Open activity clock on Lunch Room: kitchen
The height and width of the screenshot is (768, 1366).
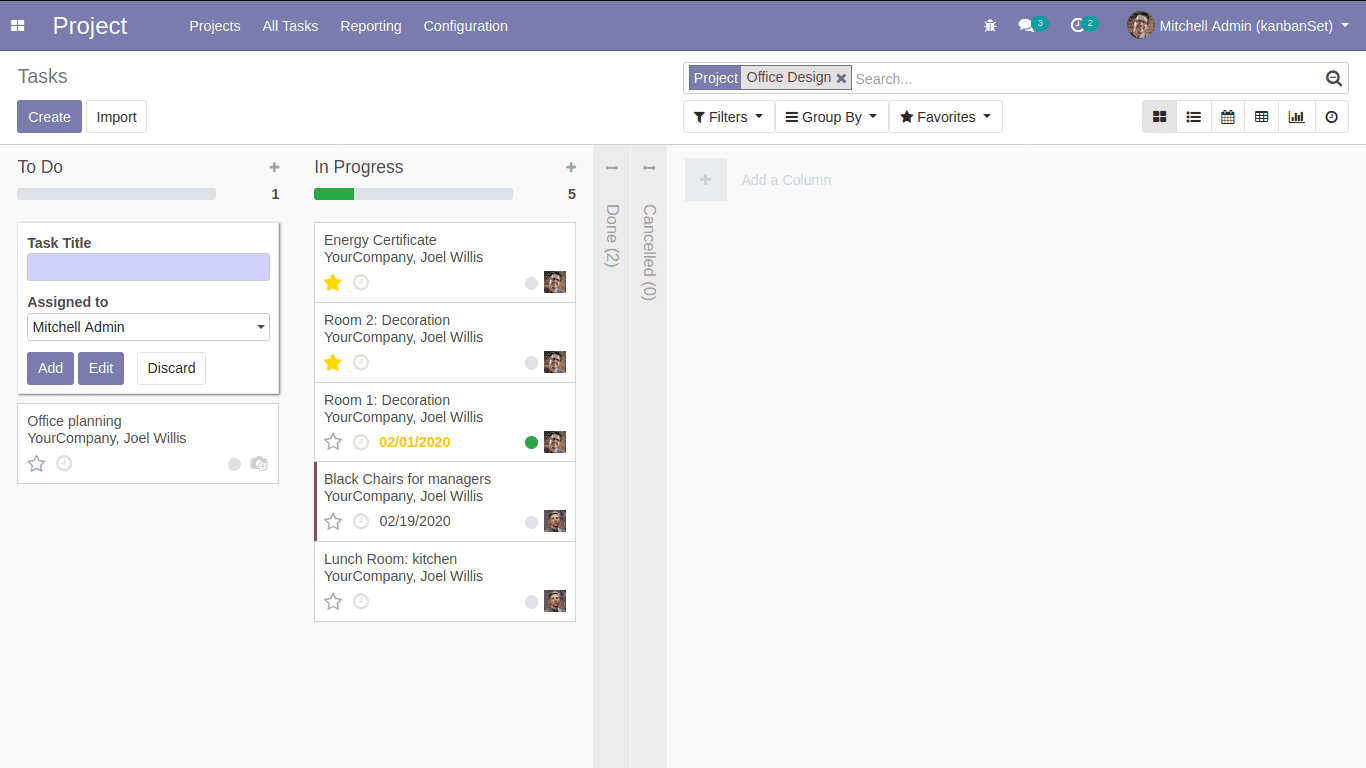(x=361, y=601)
